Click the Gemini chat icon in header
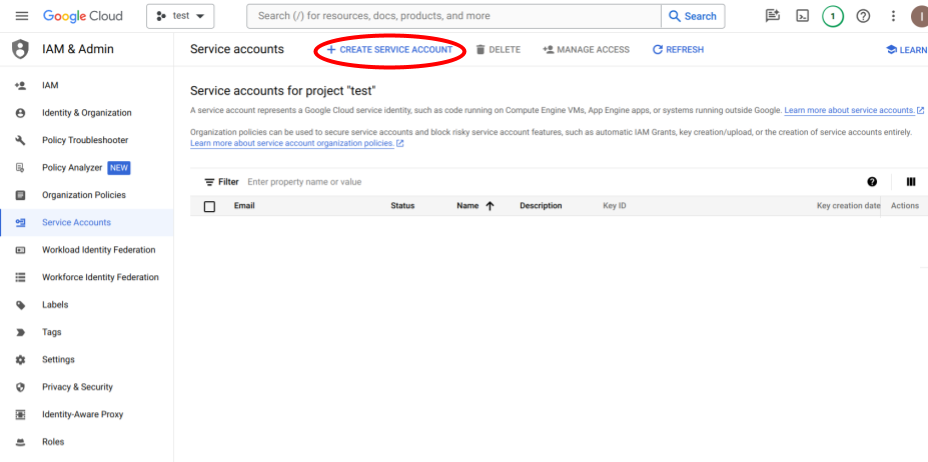 pos(771,16)
